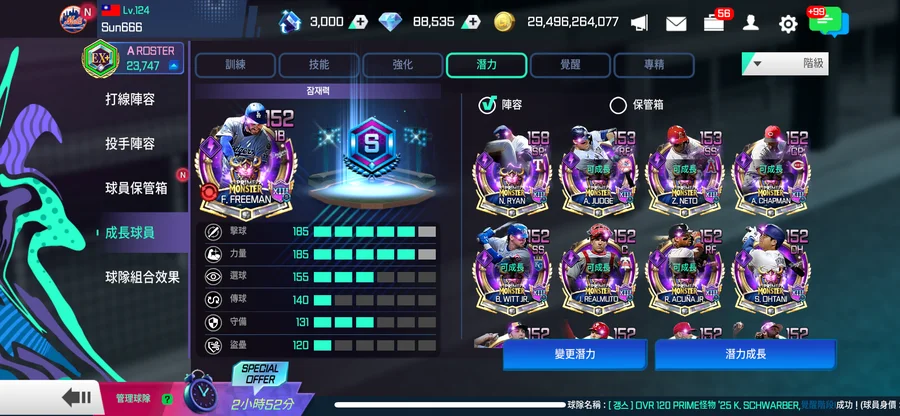Screen dimensions: 900x416
Task: Open the profile person icon
Action: pos(750,23)
